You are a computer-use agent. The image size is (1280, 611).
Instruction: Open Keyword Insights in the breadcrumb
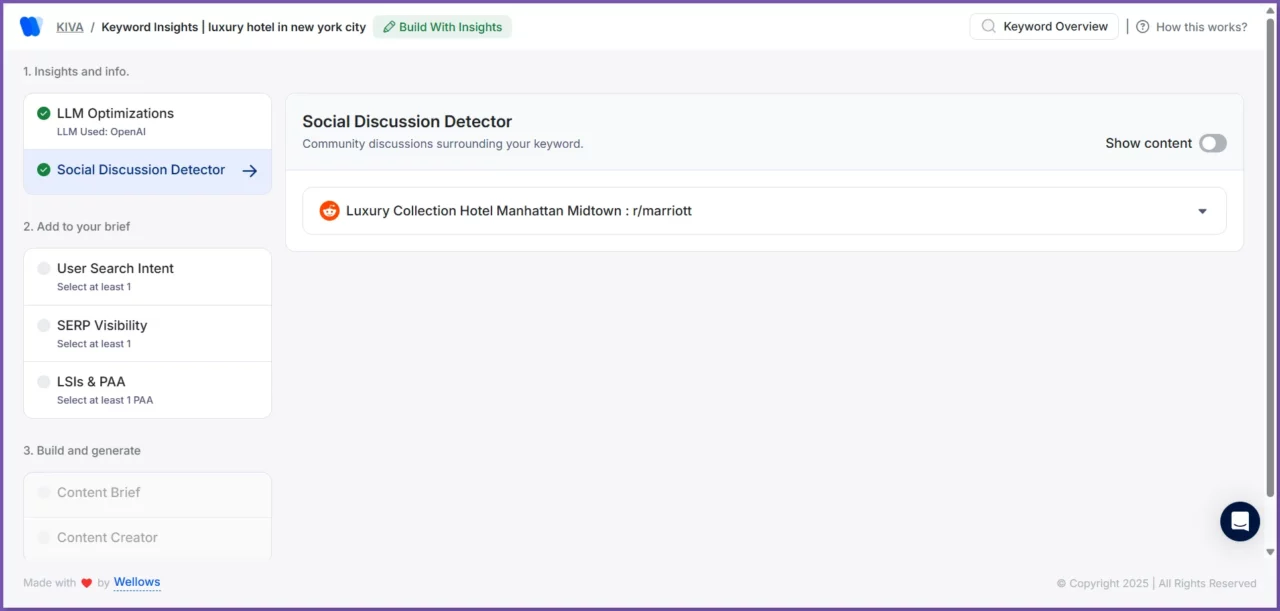(x=148, y=26)
